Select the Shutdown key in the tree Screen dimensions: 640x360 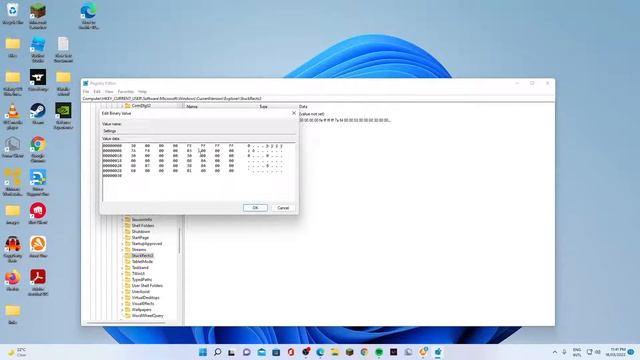[x=141, y=231]
